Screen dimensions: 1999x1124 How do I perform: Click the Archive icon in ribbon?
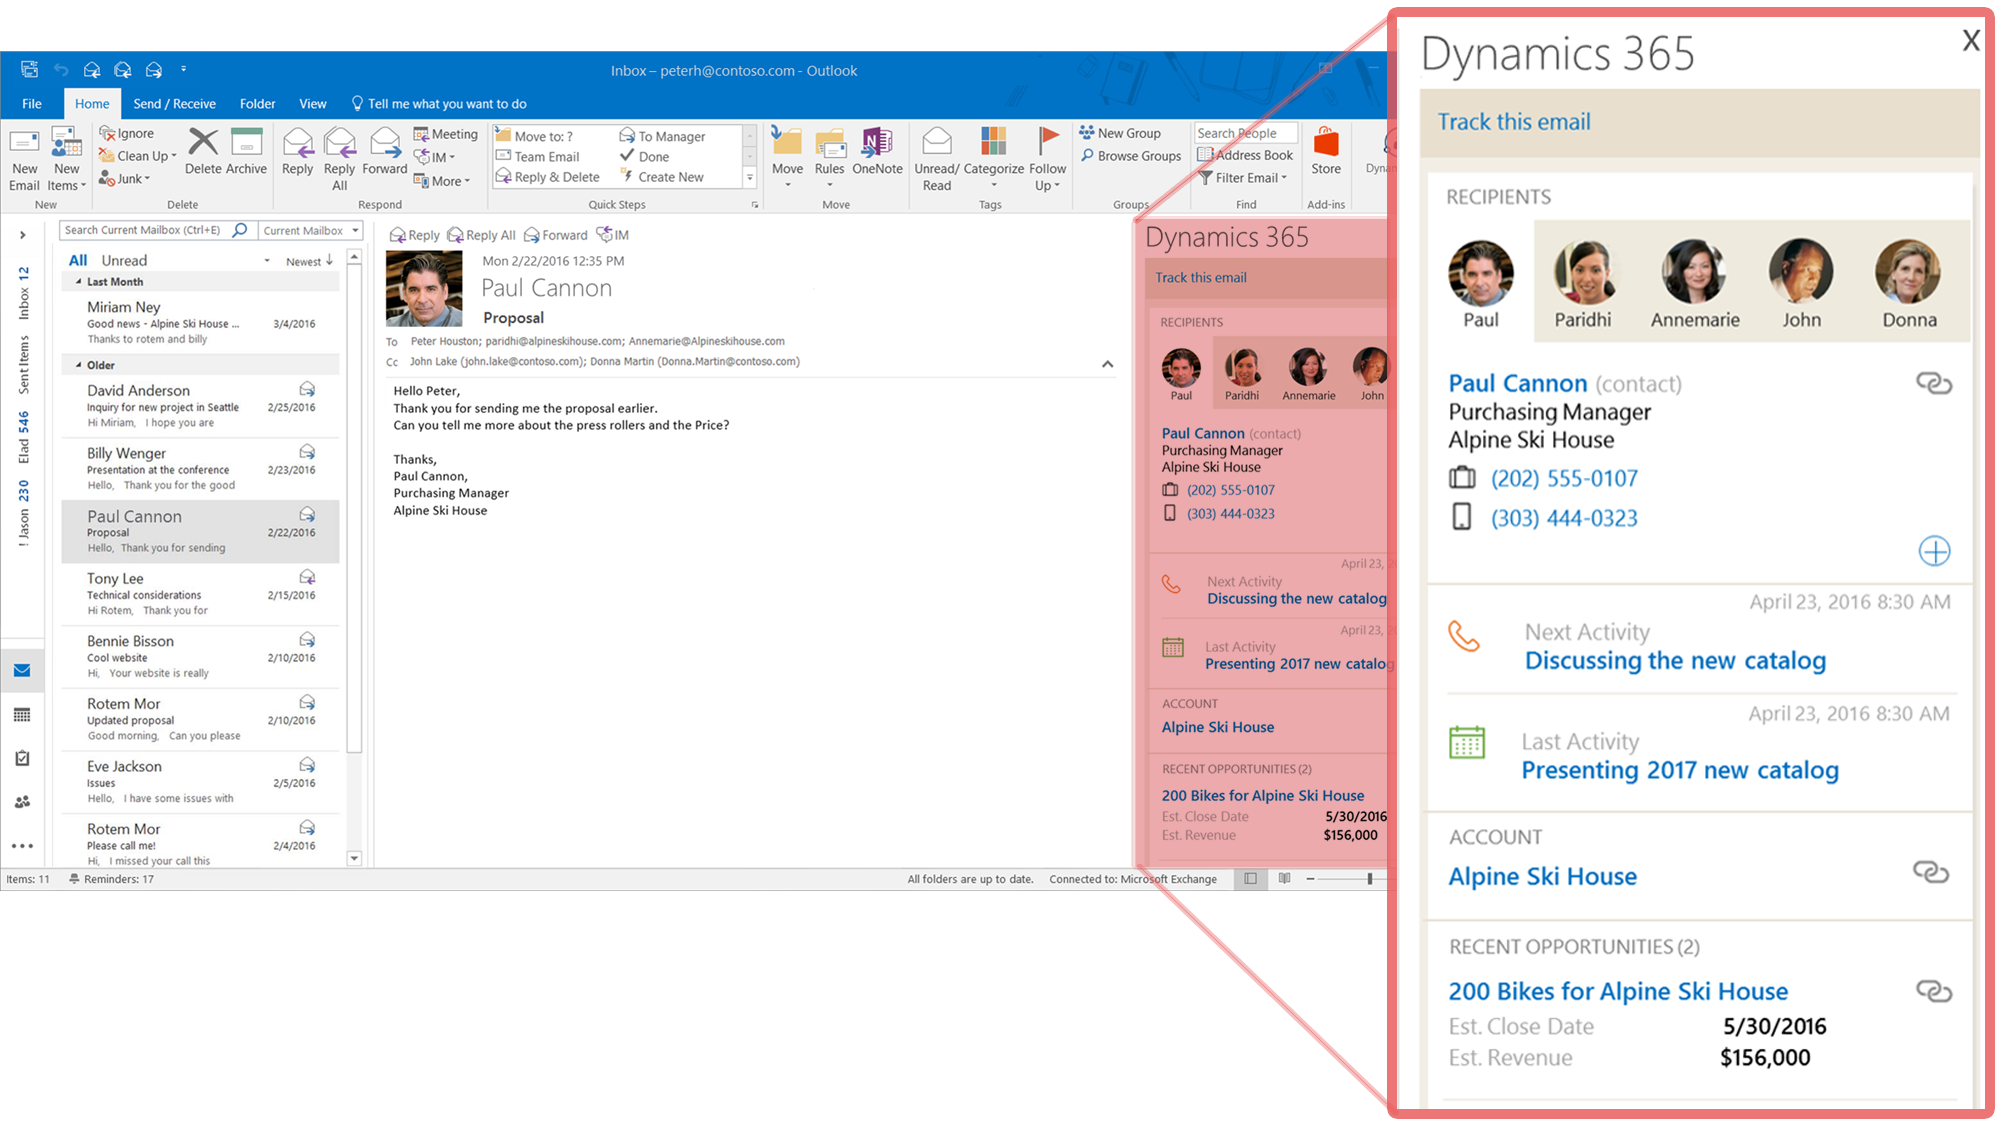click(246, 143)
